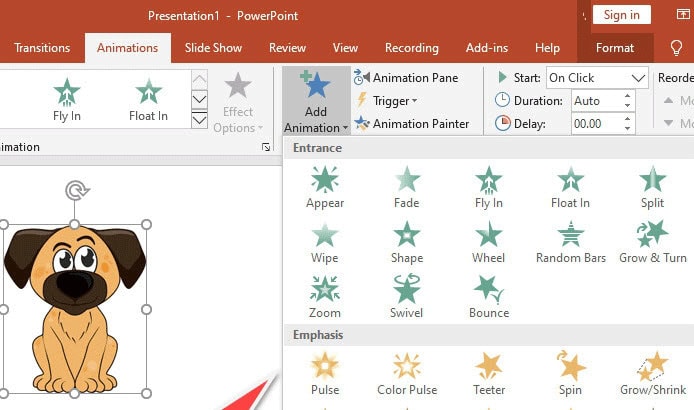Select the Color Pulse emphasis effect
This screenshot has width=694, height=410.
click(x=407, y=374)
